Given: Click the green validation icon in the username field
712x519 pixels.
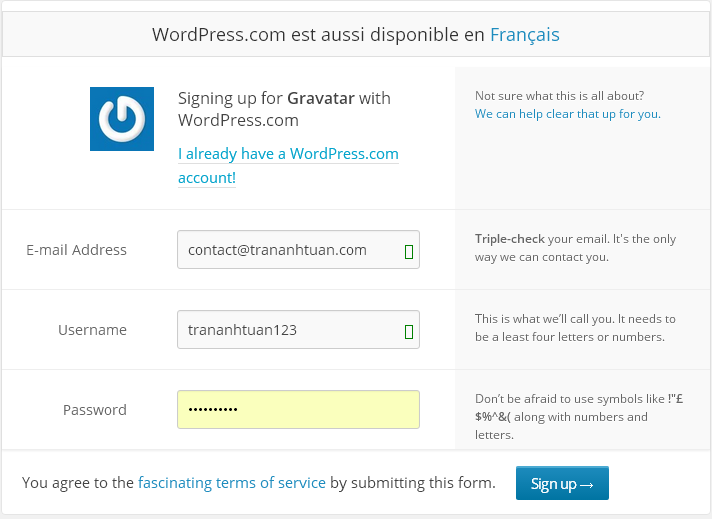Looking at the screenshot, I should point(408,331).
